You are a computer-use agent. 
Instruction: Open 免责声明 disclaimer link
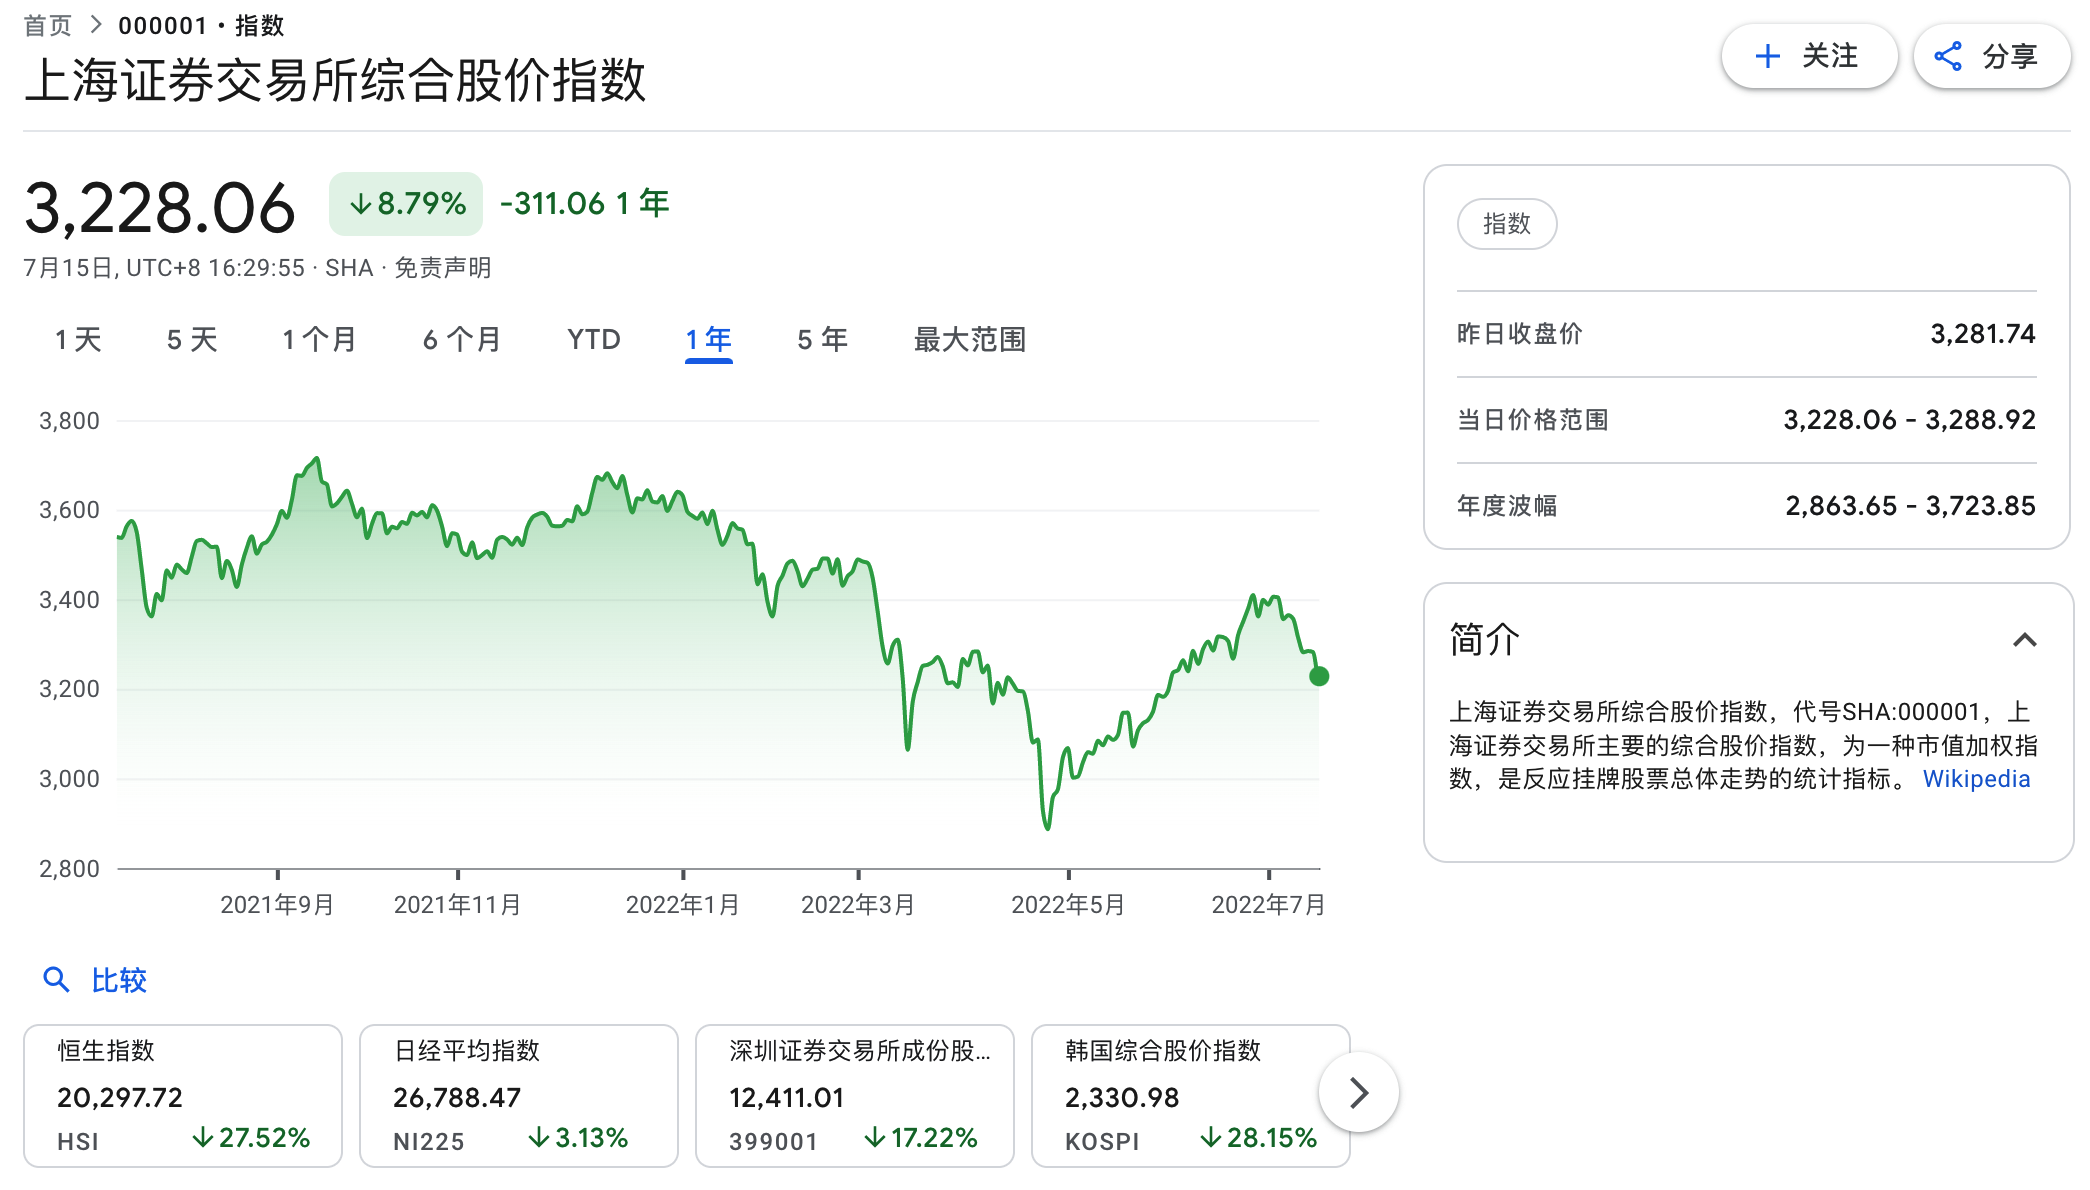click(443, 268)
